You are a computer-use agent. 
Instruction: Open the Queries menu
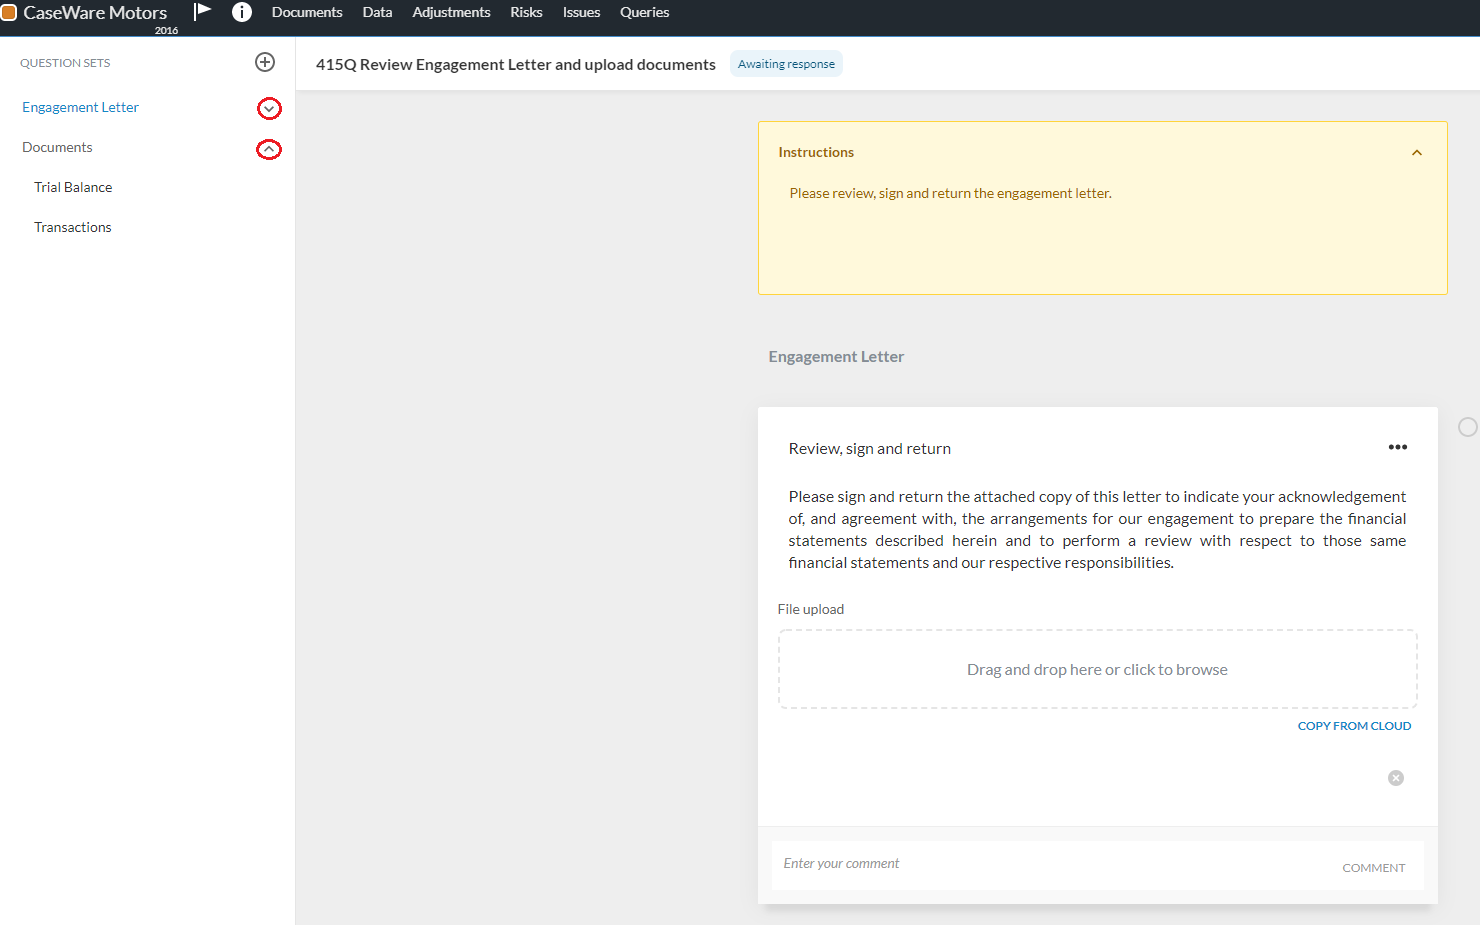coord(644,12)
